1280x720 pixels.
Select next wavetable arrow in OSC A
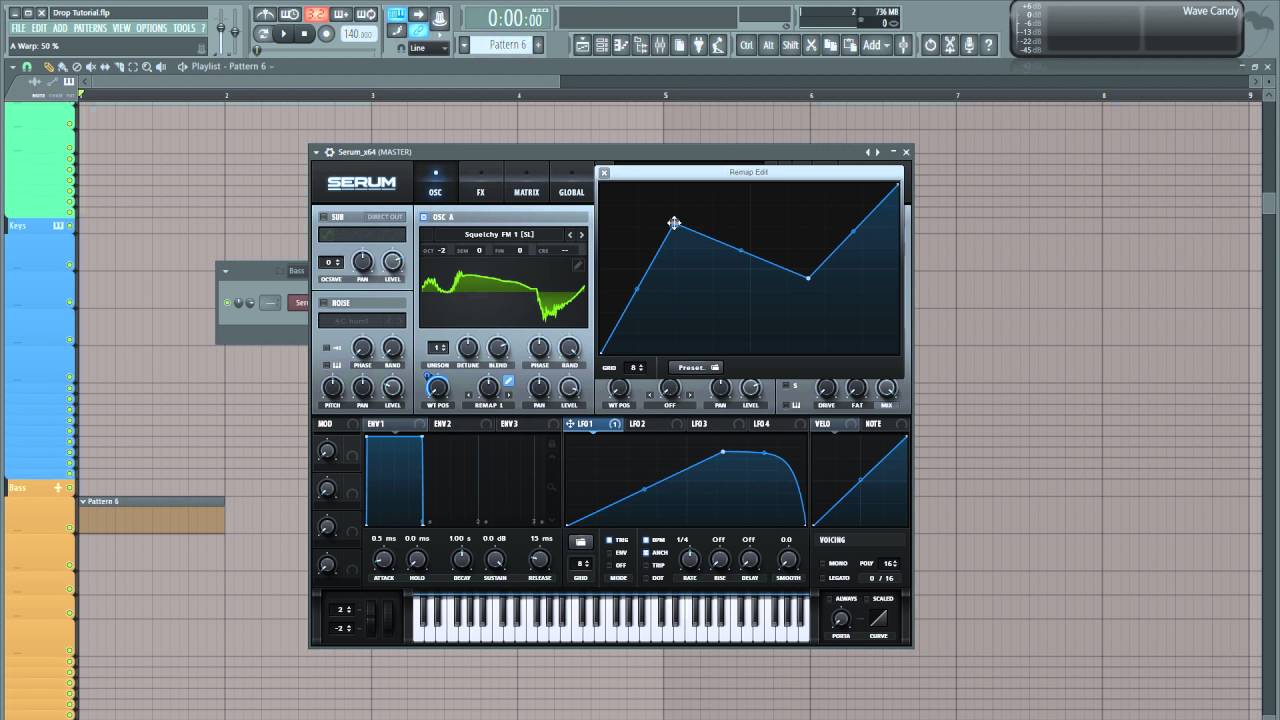tap(582, 235)
